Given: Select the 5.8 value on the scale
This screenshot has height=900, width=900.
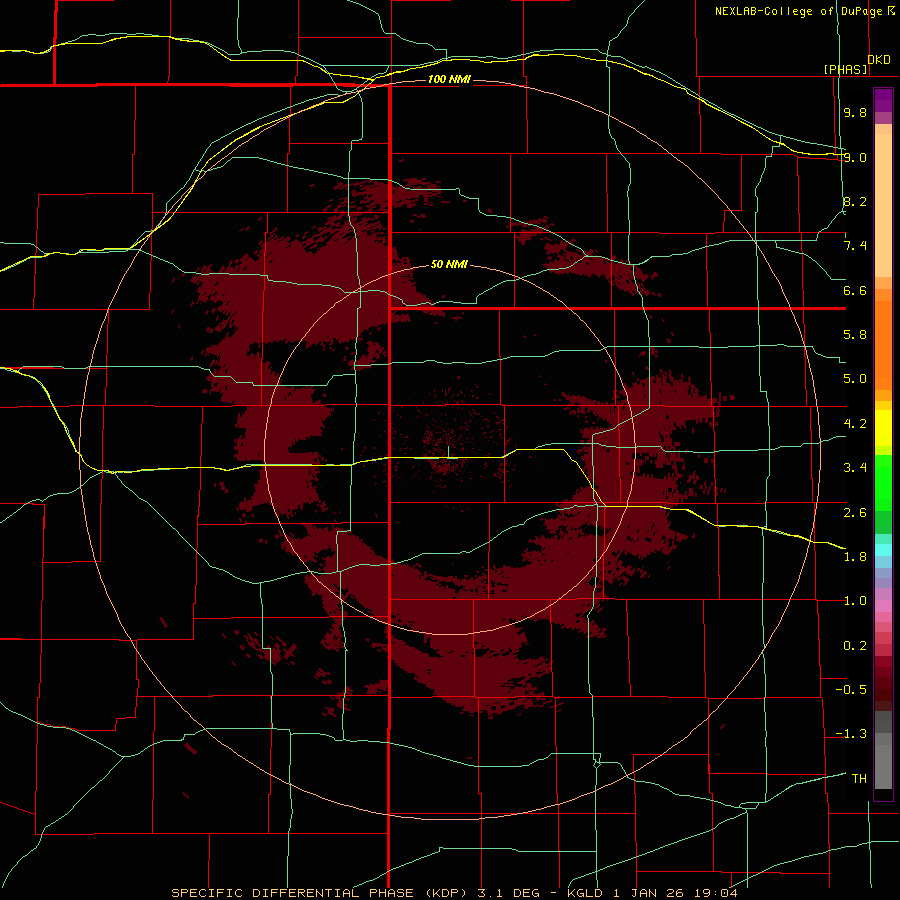Looking at the screenshot, I should click(x=855, y=335).
